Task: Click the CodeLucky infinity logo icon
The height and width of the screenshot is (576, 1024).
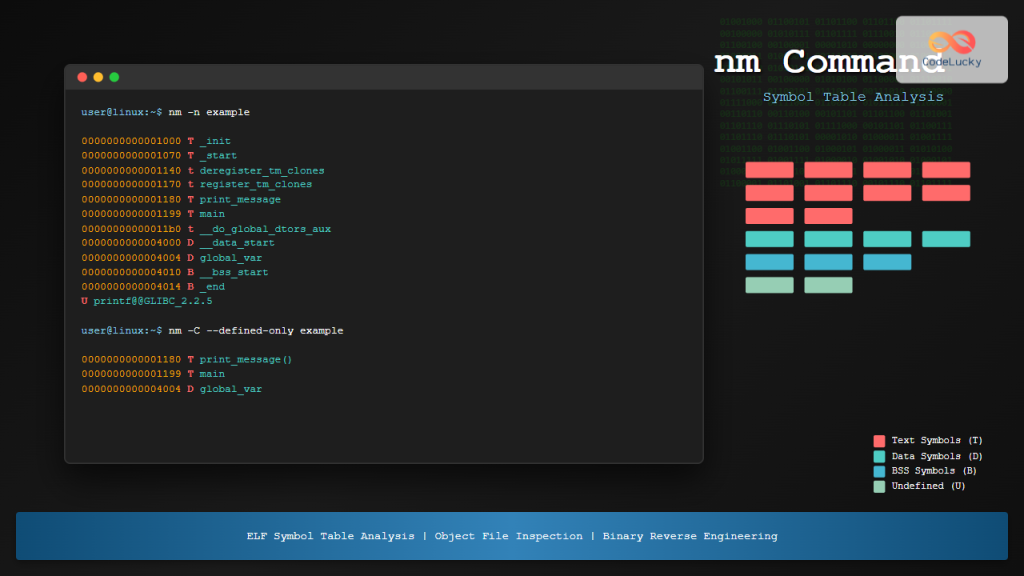Action: [951, 43]
